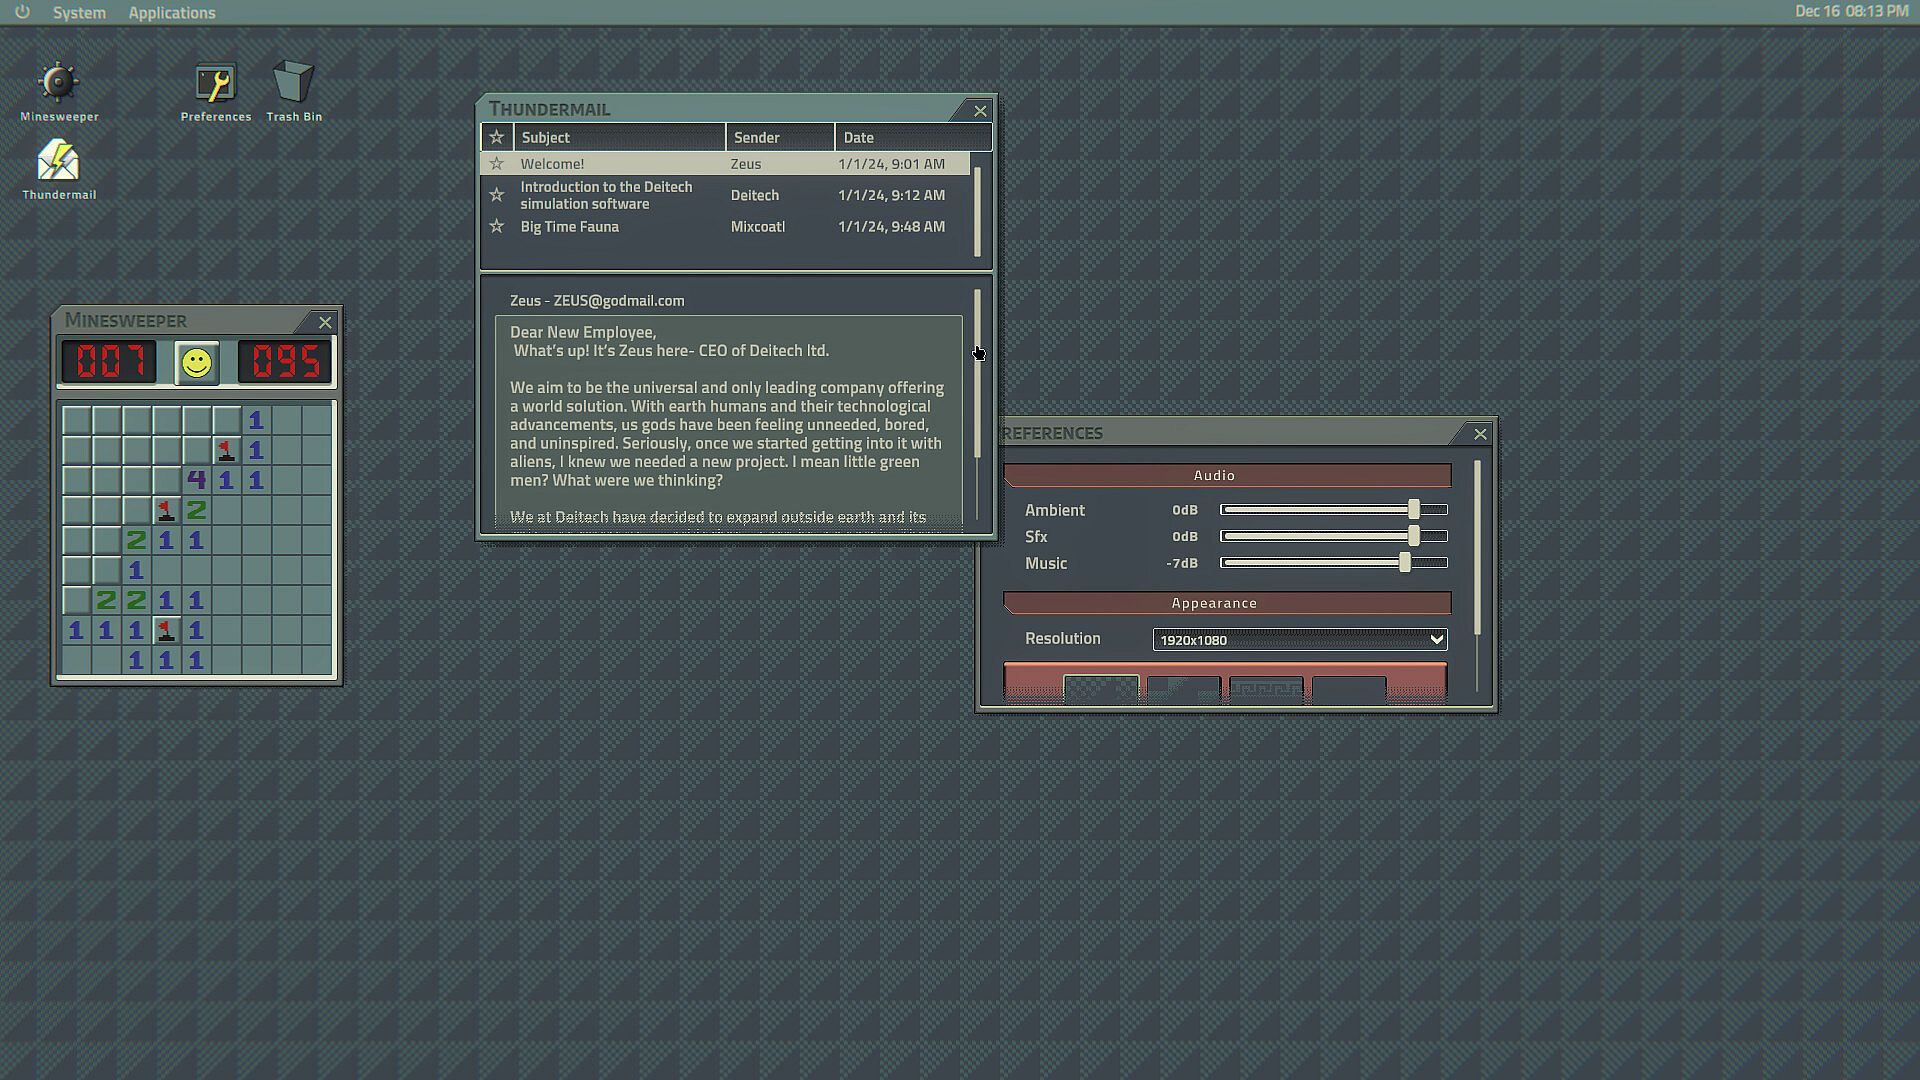This screenshot has height=1080, width=1920.
Task: Open the Trash Bin icon
Action: pyautogui.click(x=293, y=84)
